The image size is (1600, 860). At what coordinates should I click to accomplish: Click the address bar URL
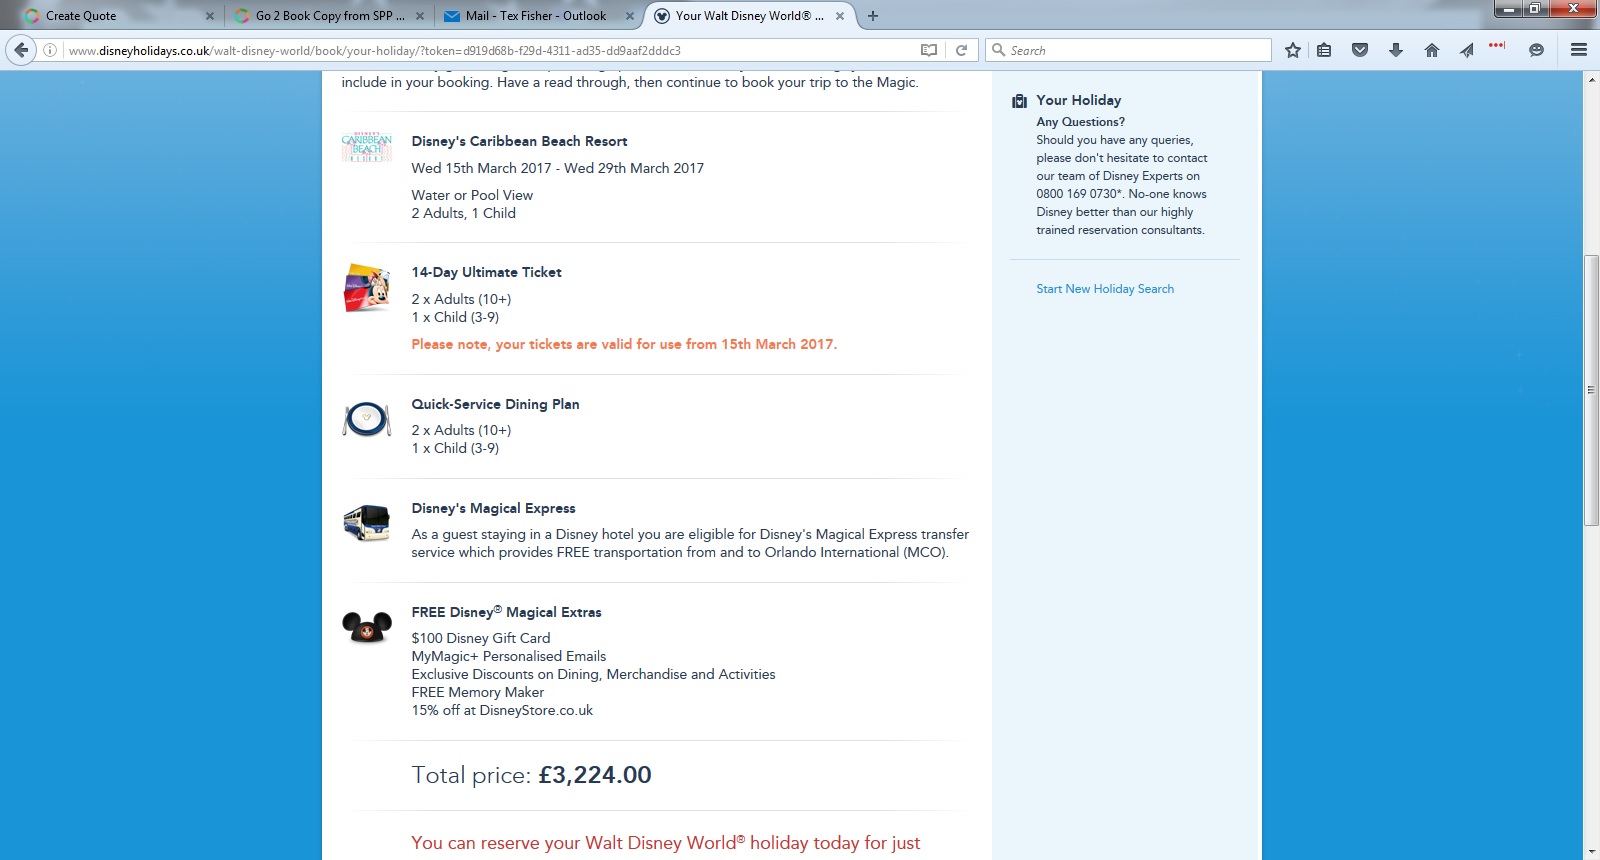pyautogui.click(x=375, y=50)
